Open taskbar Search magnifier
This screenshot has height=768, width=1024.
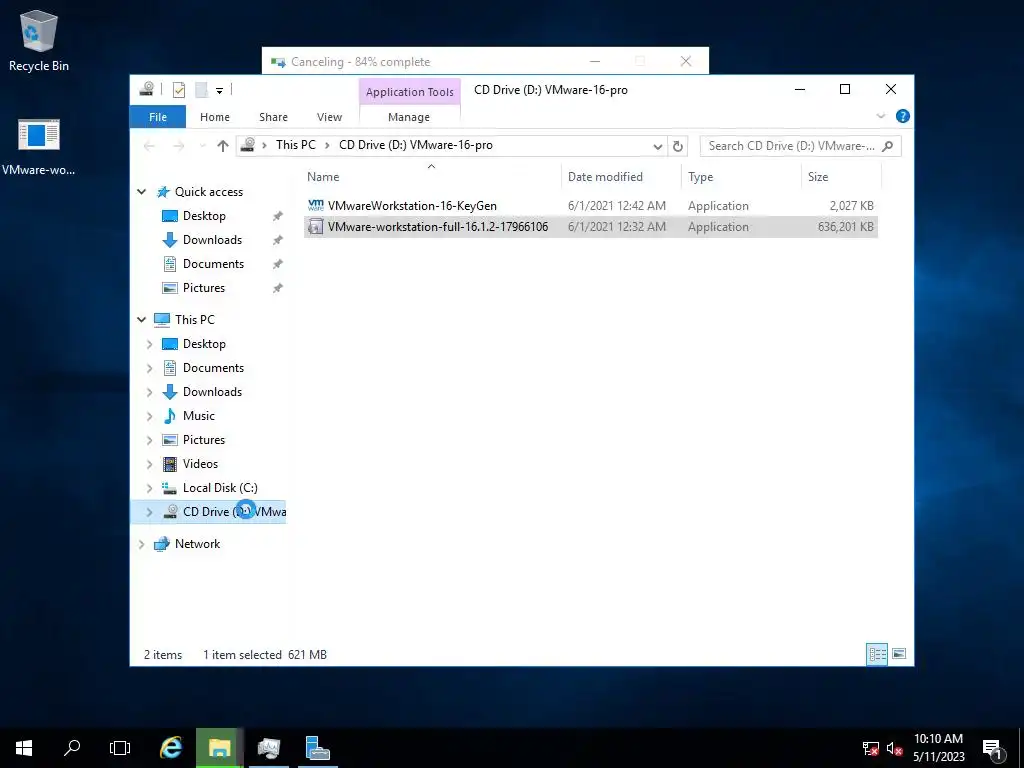72,748
